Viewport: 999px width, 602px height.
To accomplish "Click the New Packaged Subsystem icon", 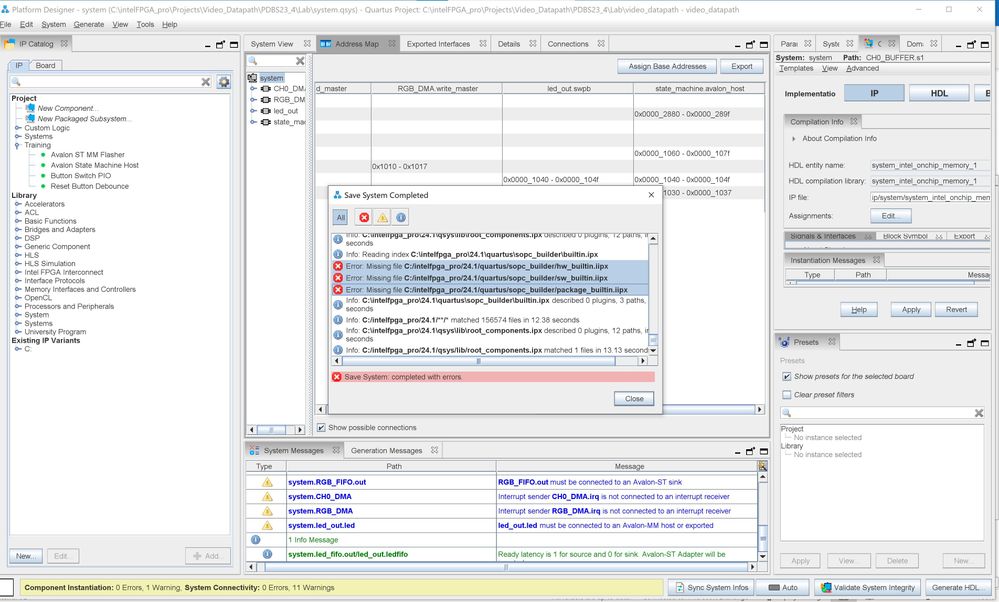I will tap(31, 119).
